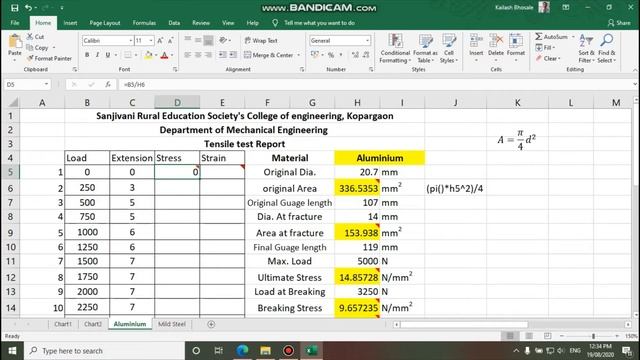This screenshot has width=640, height=360.
Task: Toggle italic formatting
Action: coord(97,55)
